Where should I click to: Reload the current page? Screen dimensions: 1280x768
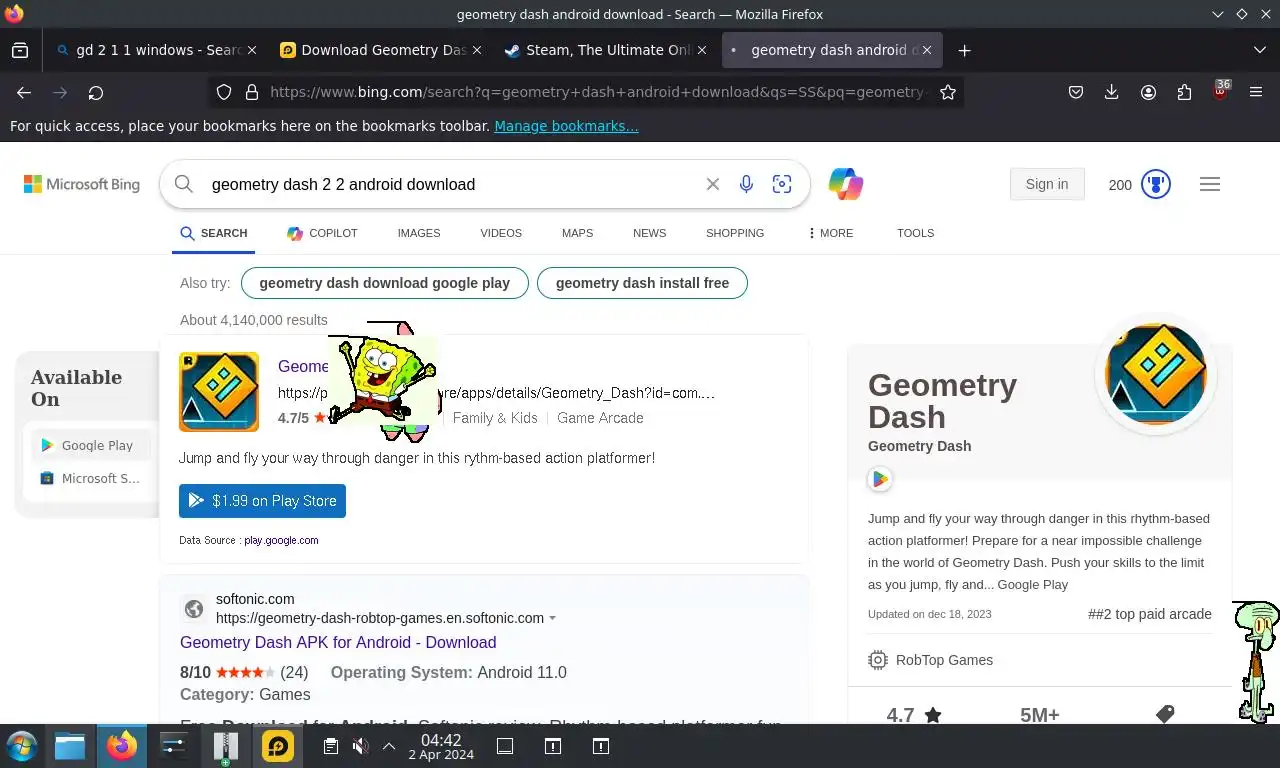(x=96, y=92)
